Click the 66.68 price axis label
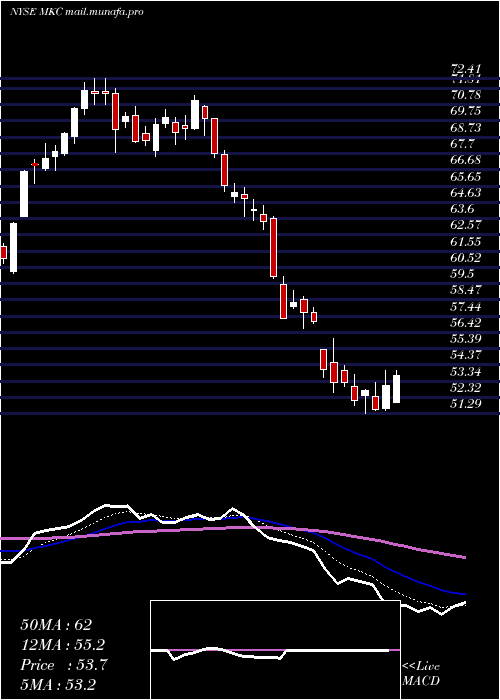Image resolution: width=500 pixels, height=700 pixels. [466, 160]
